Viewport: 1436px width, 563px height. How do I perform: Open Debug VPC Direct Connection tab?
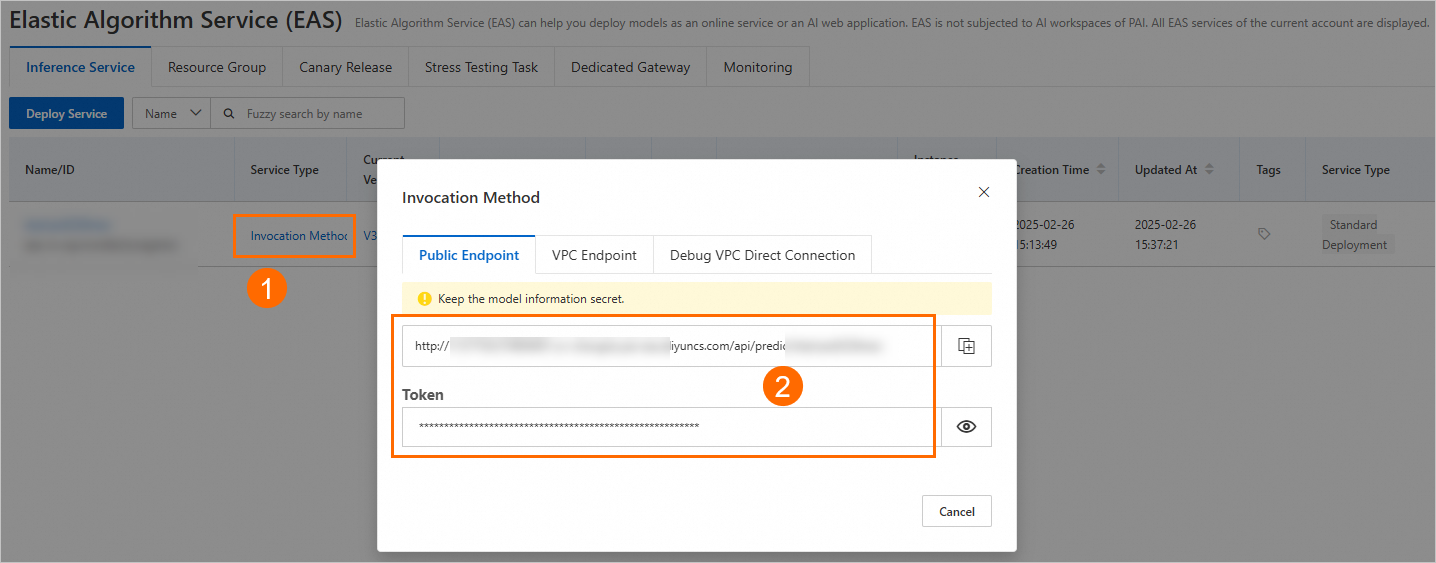coord(762,255)
